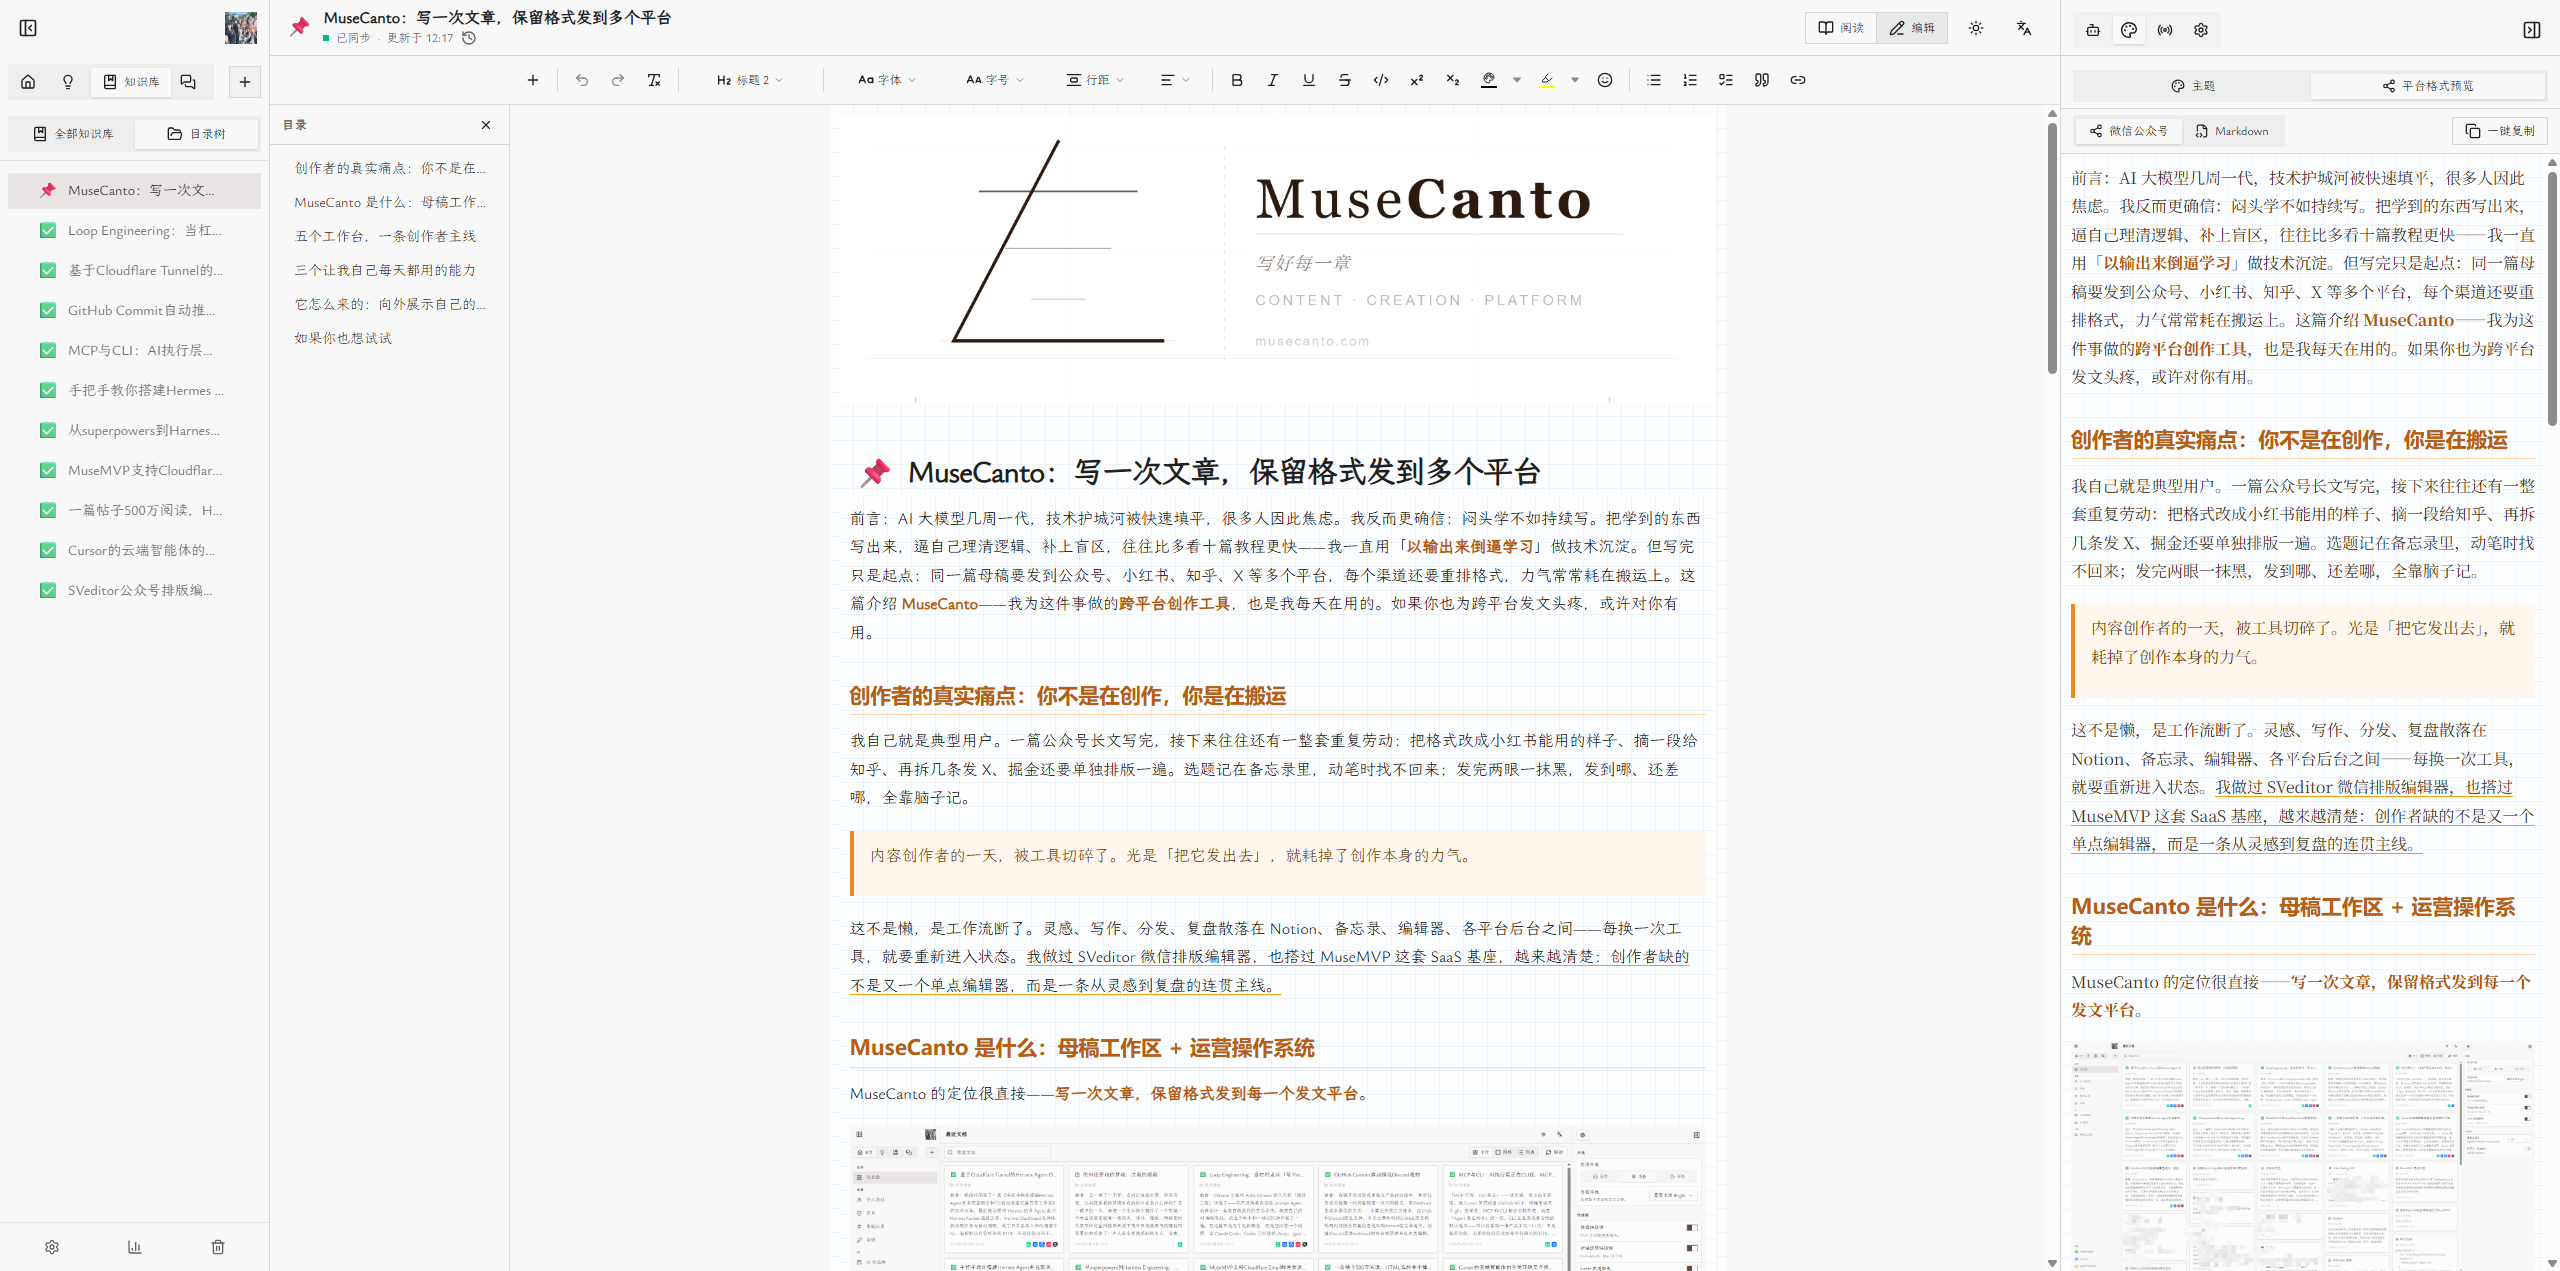This screenshot has height=1271, width=2560.
Task: Toggle checkbox for GitHub Commit自动推 article
Action: (x=48, y=310)
